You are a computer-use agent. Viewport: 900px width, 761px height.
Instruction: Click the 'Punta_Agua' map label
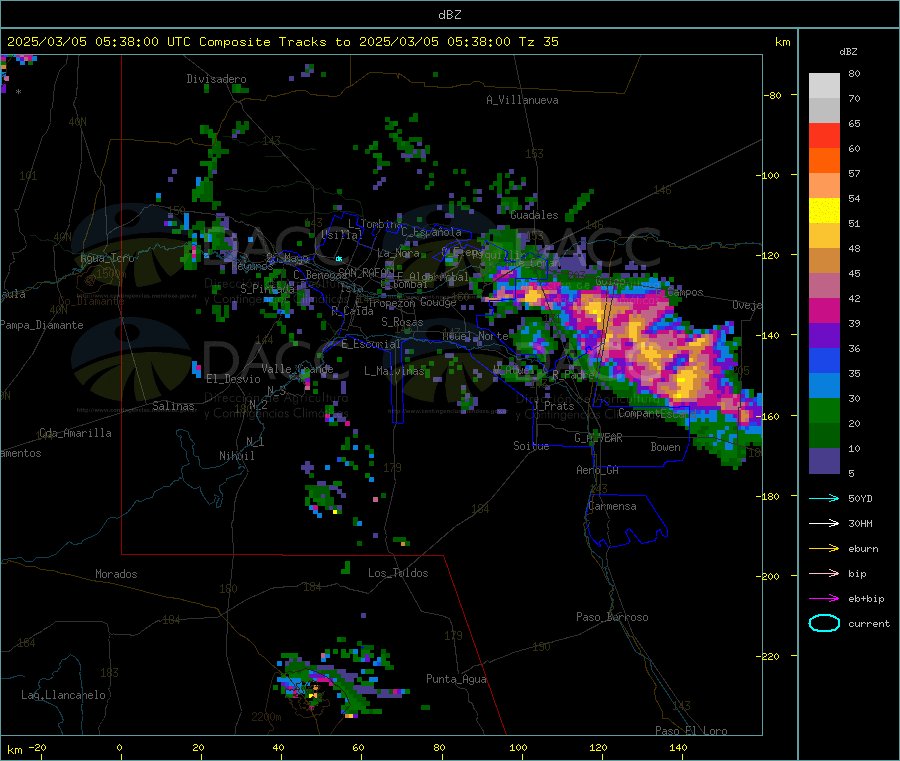[456, 679]
